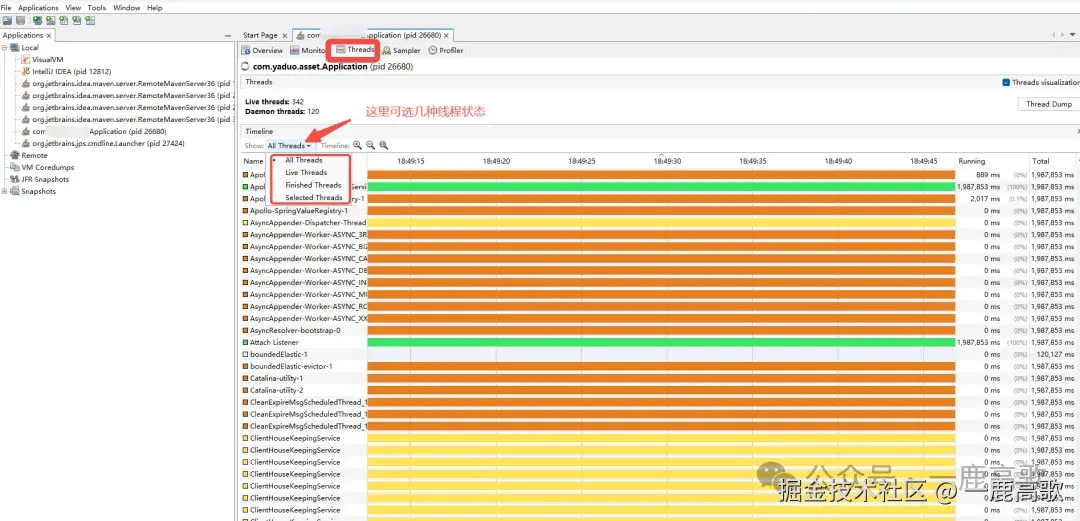The height and width of the screenshot is (521, 1080).
Task: Click the IntelliJ IDEA process icon
Action: (x=26, y=72)
